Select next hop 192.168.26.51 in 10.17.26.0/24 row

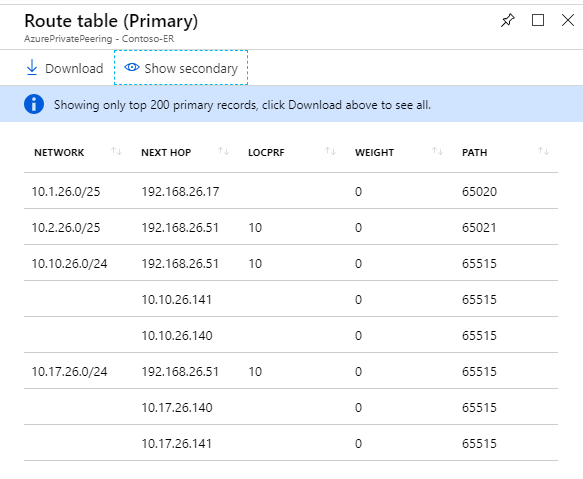pos(180,372)
